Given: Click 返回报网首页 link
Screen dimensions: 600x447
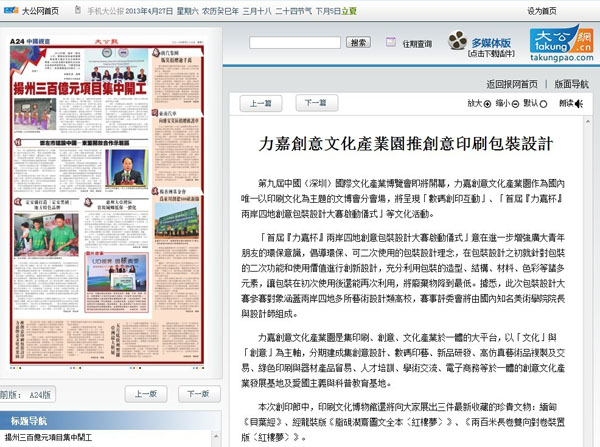Looking at the screenshot, I should tap(512, 84).
